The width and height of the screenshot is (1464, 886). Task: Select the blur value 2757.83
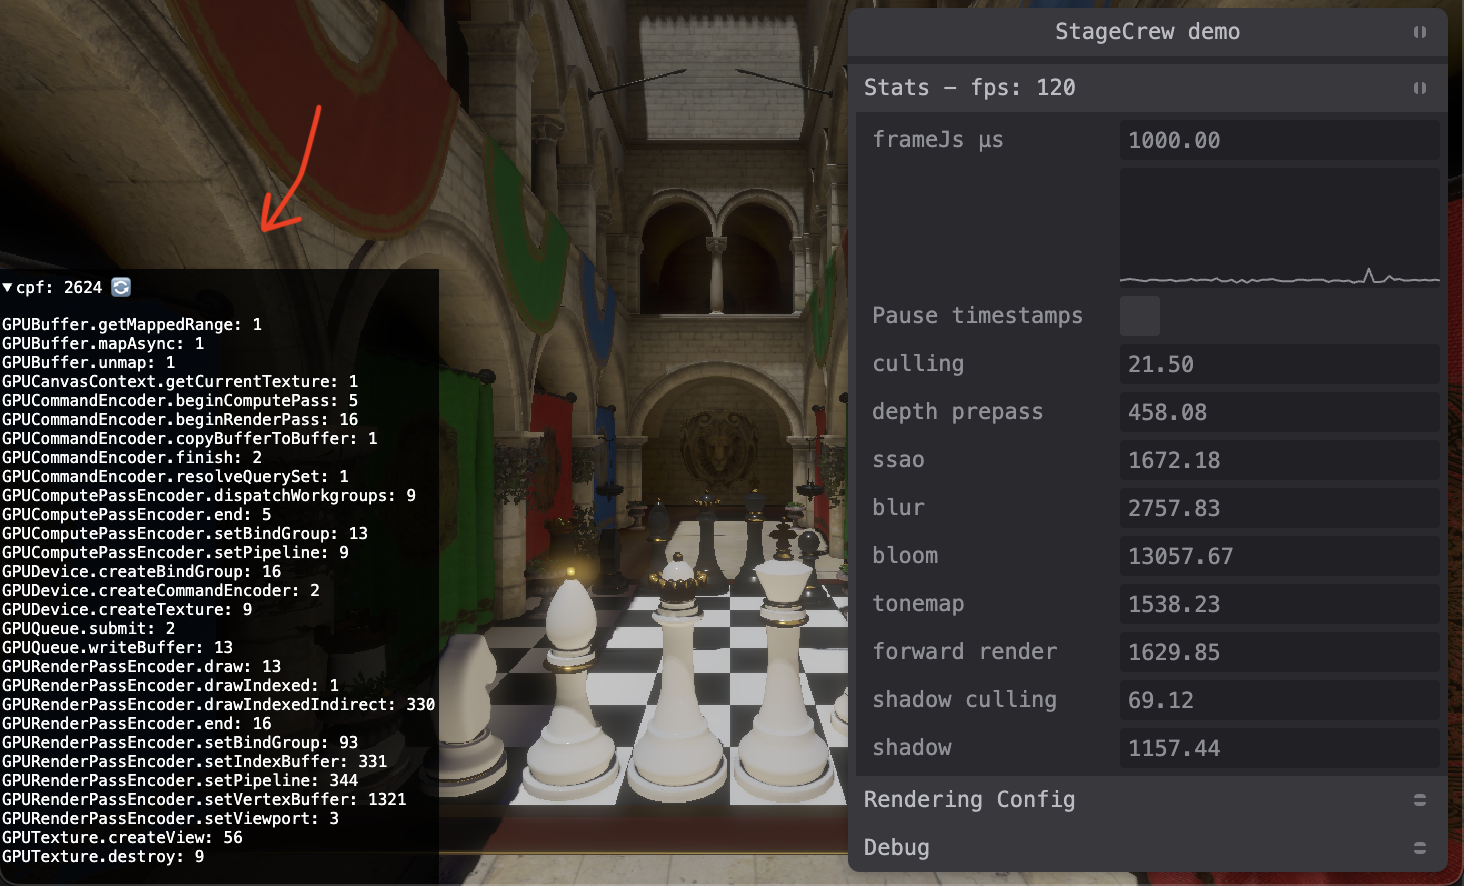1280,508
